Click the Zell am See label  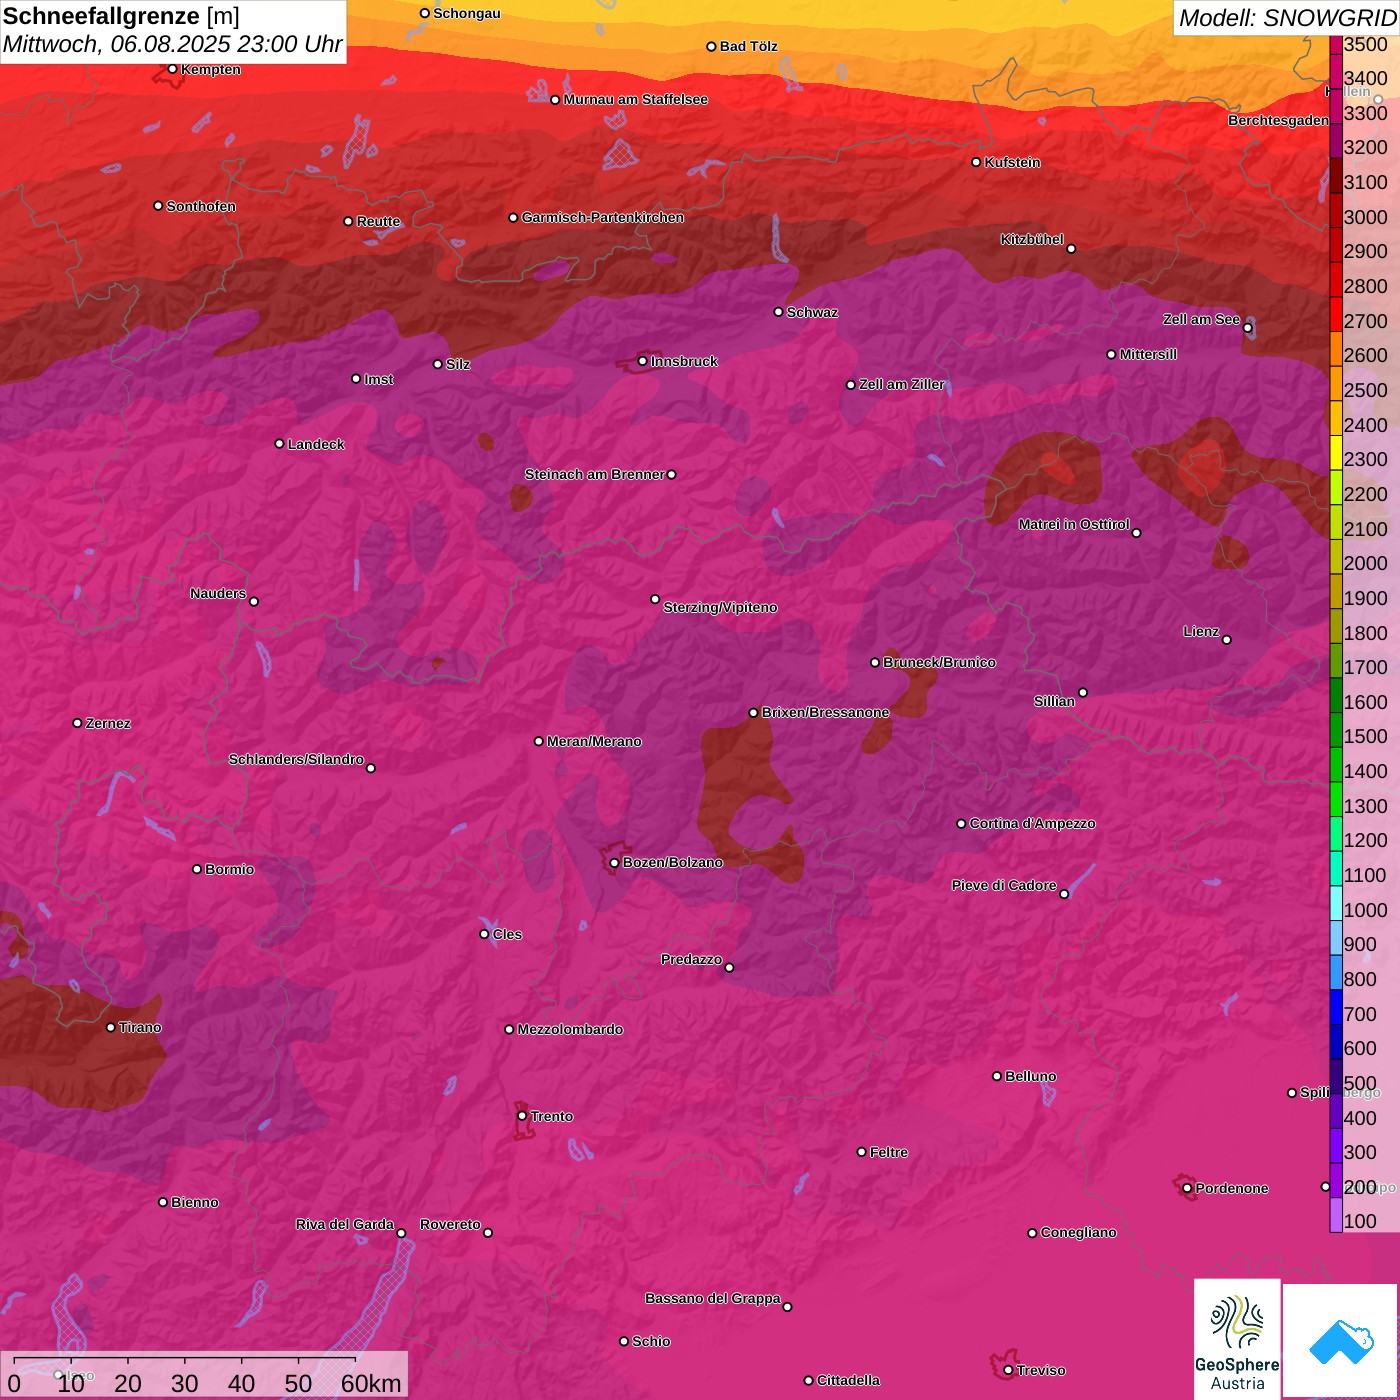[x=1201, y=319]
